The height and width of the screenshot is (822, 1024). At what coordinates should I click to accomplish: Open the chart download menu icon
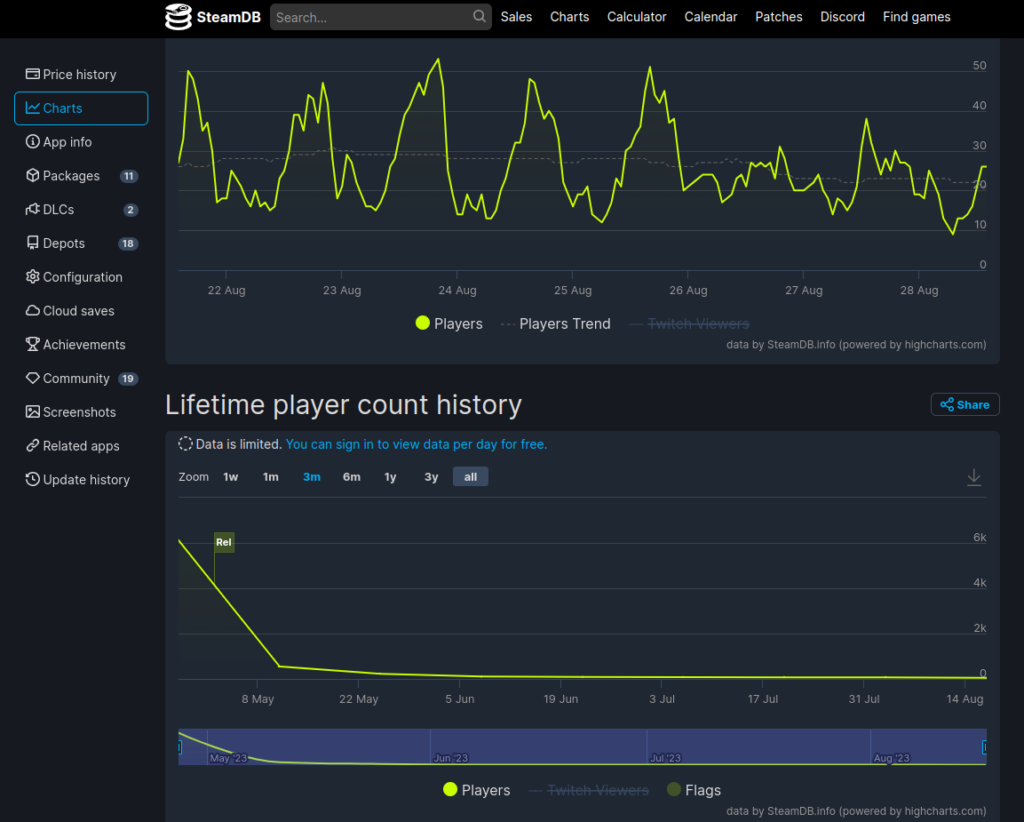[974, 478]
